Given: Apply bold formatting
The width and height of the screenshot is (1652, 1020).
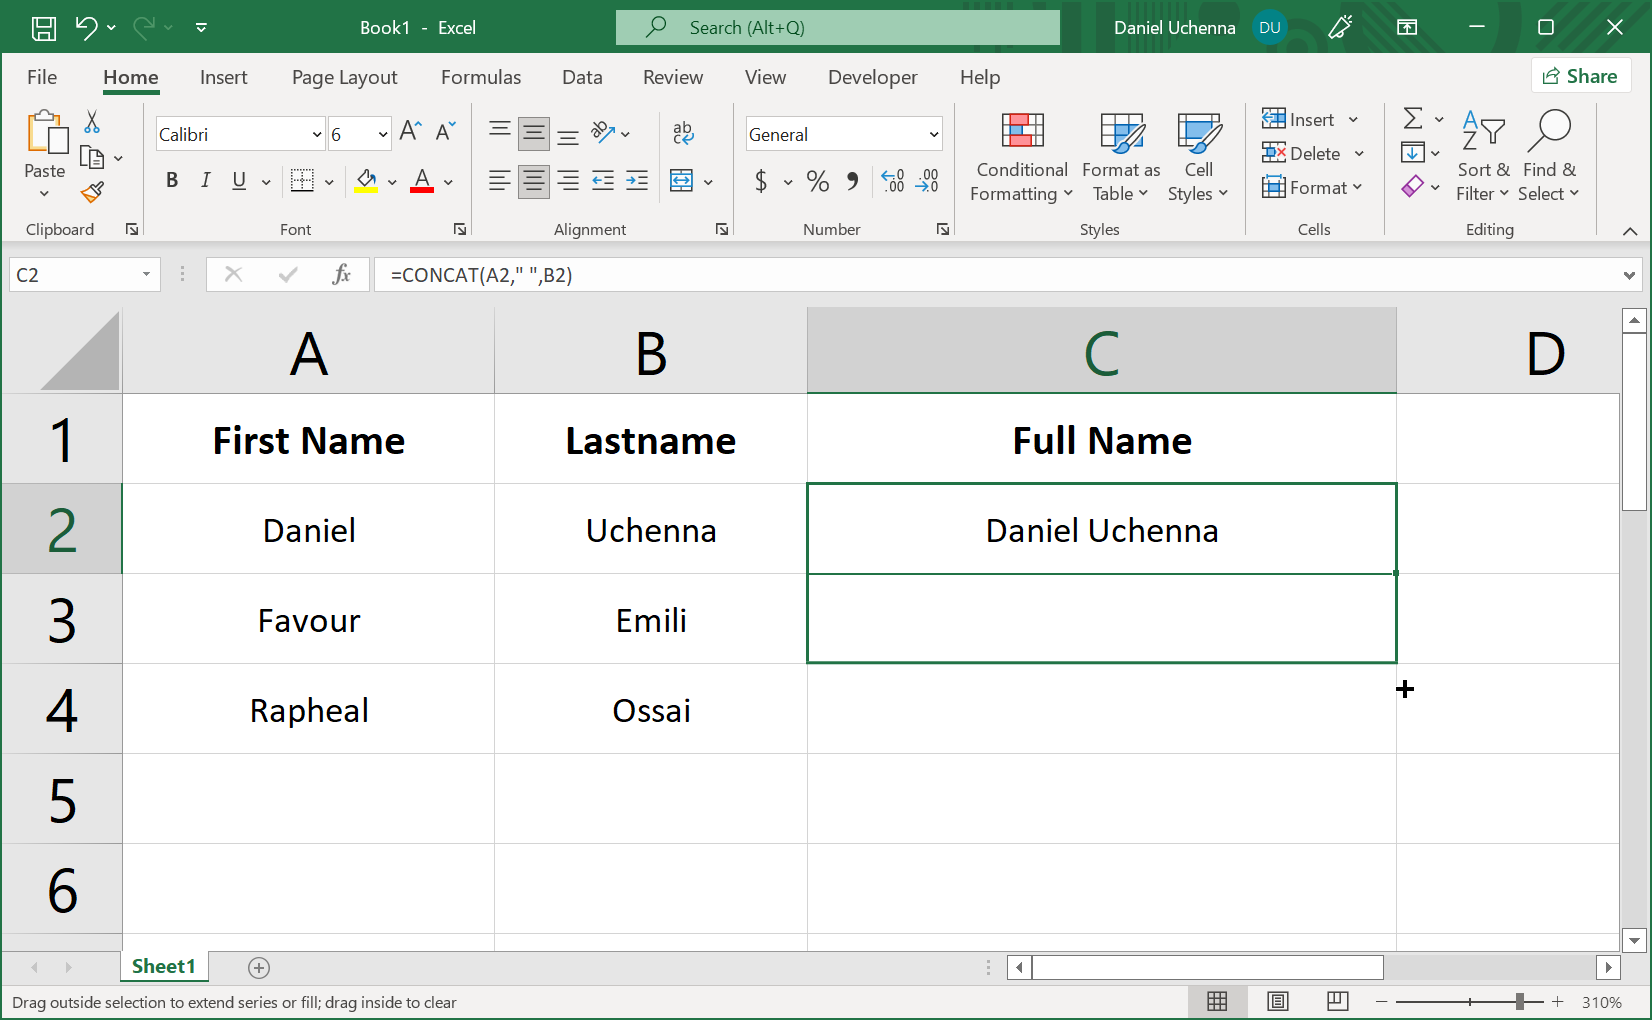Looking at the screenshot, I should point(171,181).
